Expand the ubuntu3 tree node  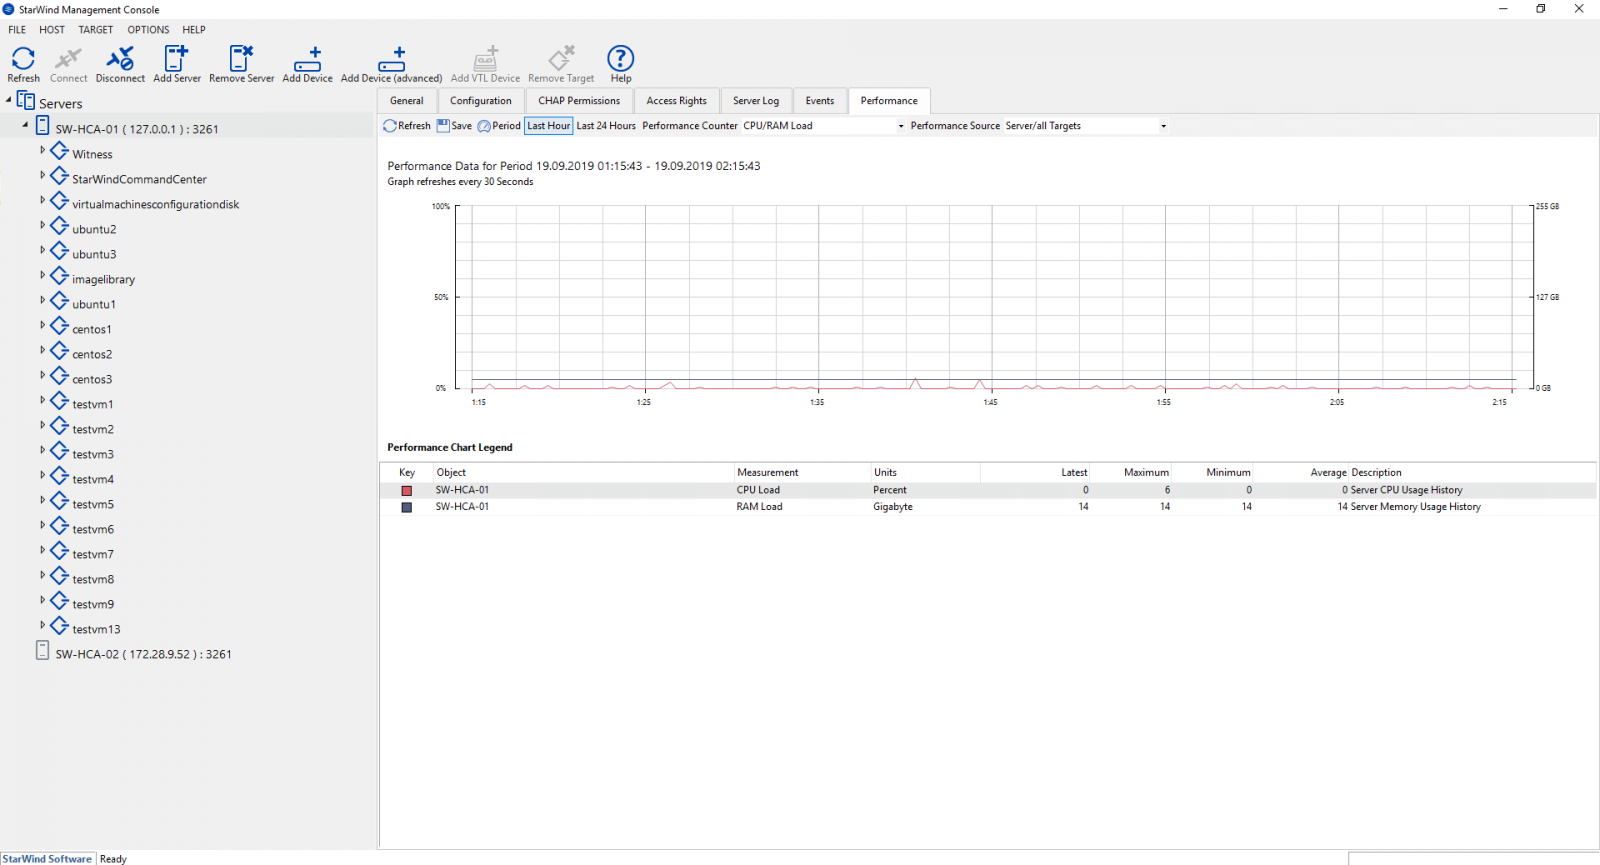pos(42,250)
